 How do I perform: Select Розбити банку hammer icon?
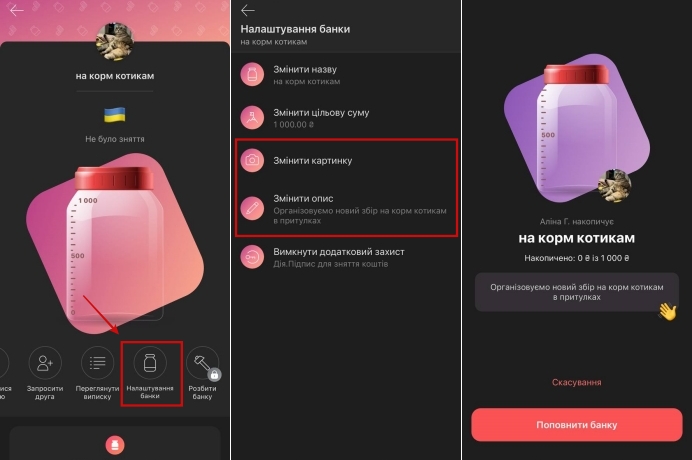tap(203, 363)
